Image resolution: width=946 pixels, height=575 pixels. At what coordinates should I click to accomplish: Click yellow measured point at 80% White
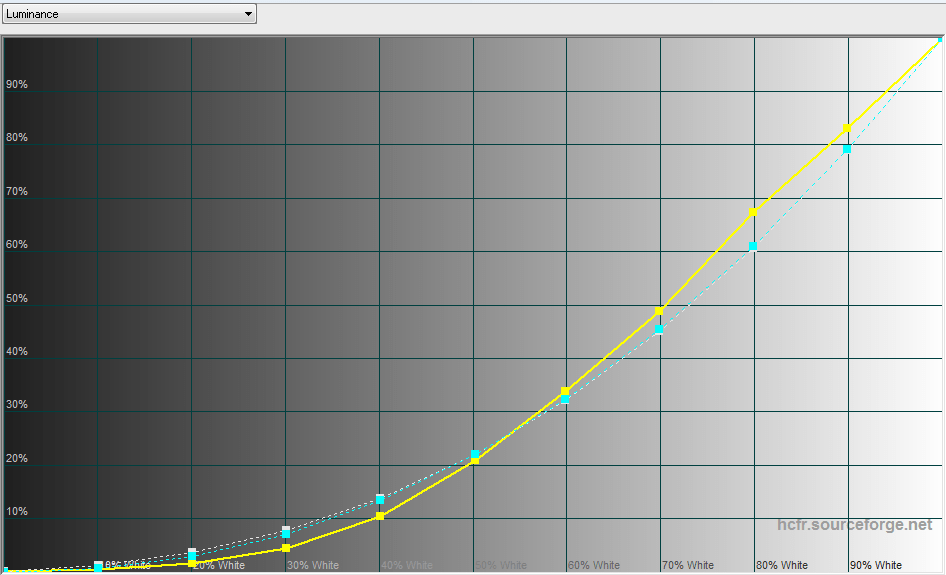click(x=753, y=212)
